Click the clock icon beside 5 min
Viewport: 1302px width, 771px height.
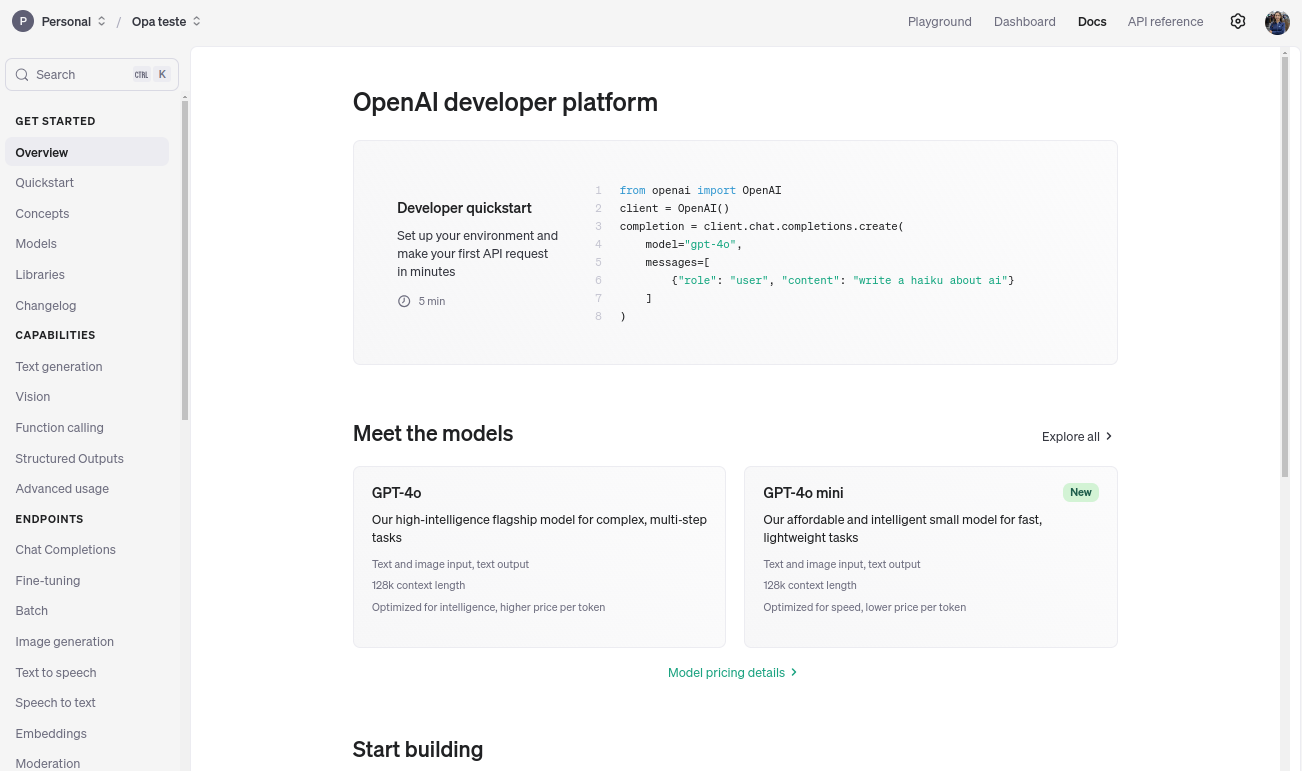404,301
